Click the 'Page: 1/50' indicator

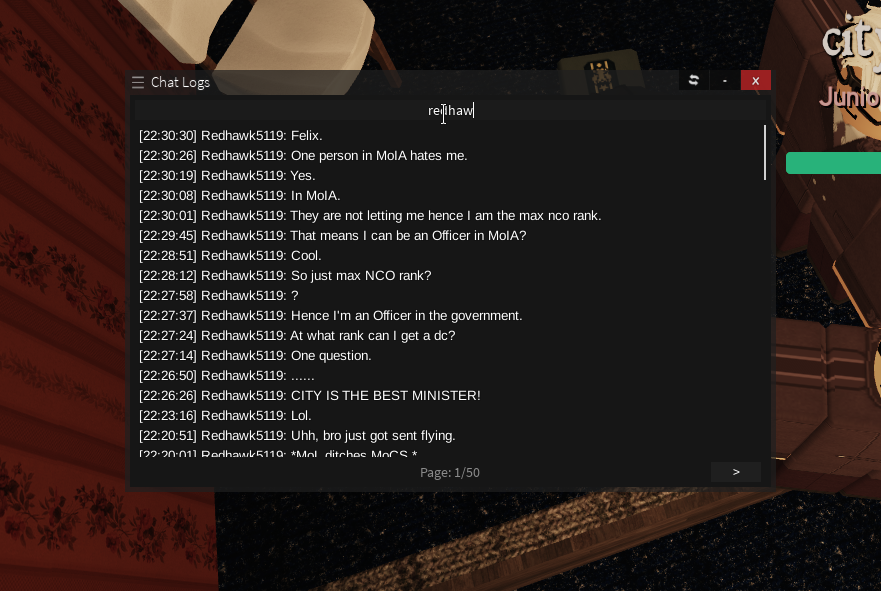pyautogui.click(x=450, y=472)
